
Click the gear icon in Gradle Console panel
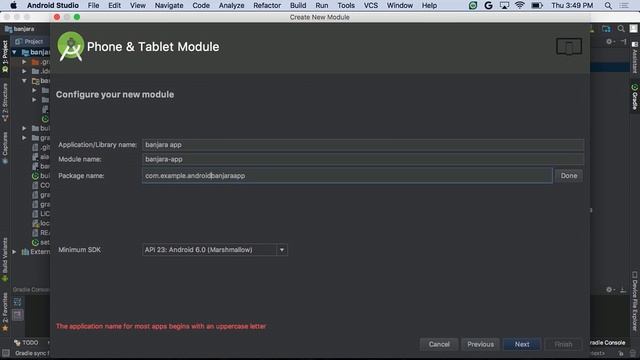click(x=609, y=289)
